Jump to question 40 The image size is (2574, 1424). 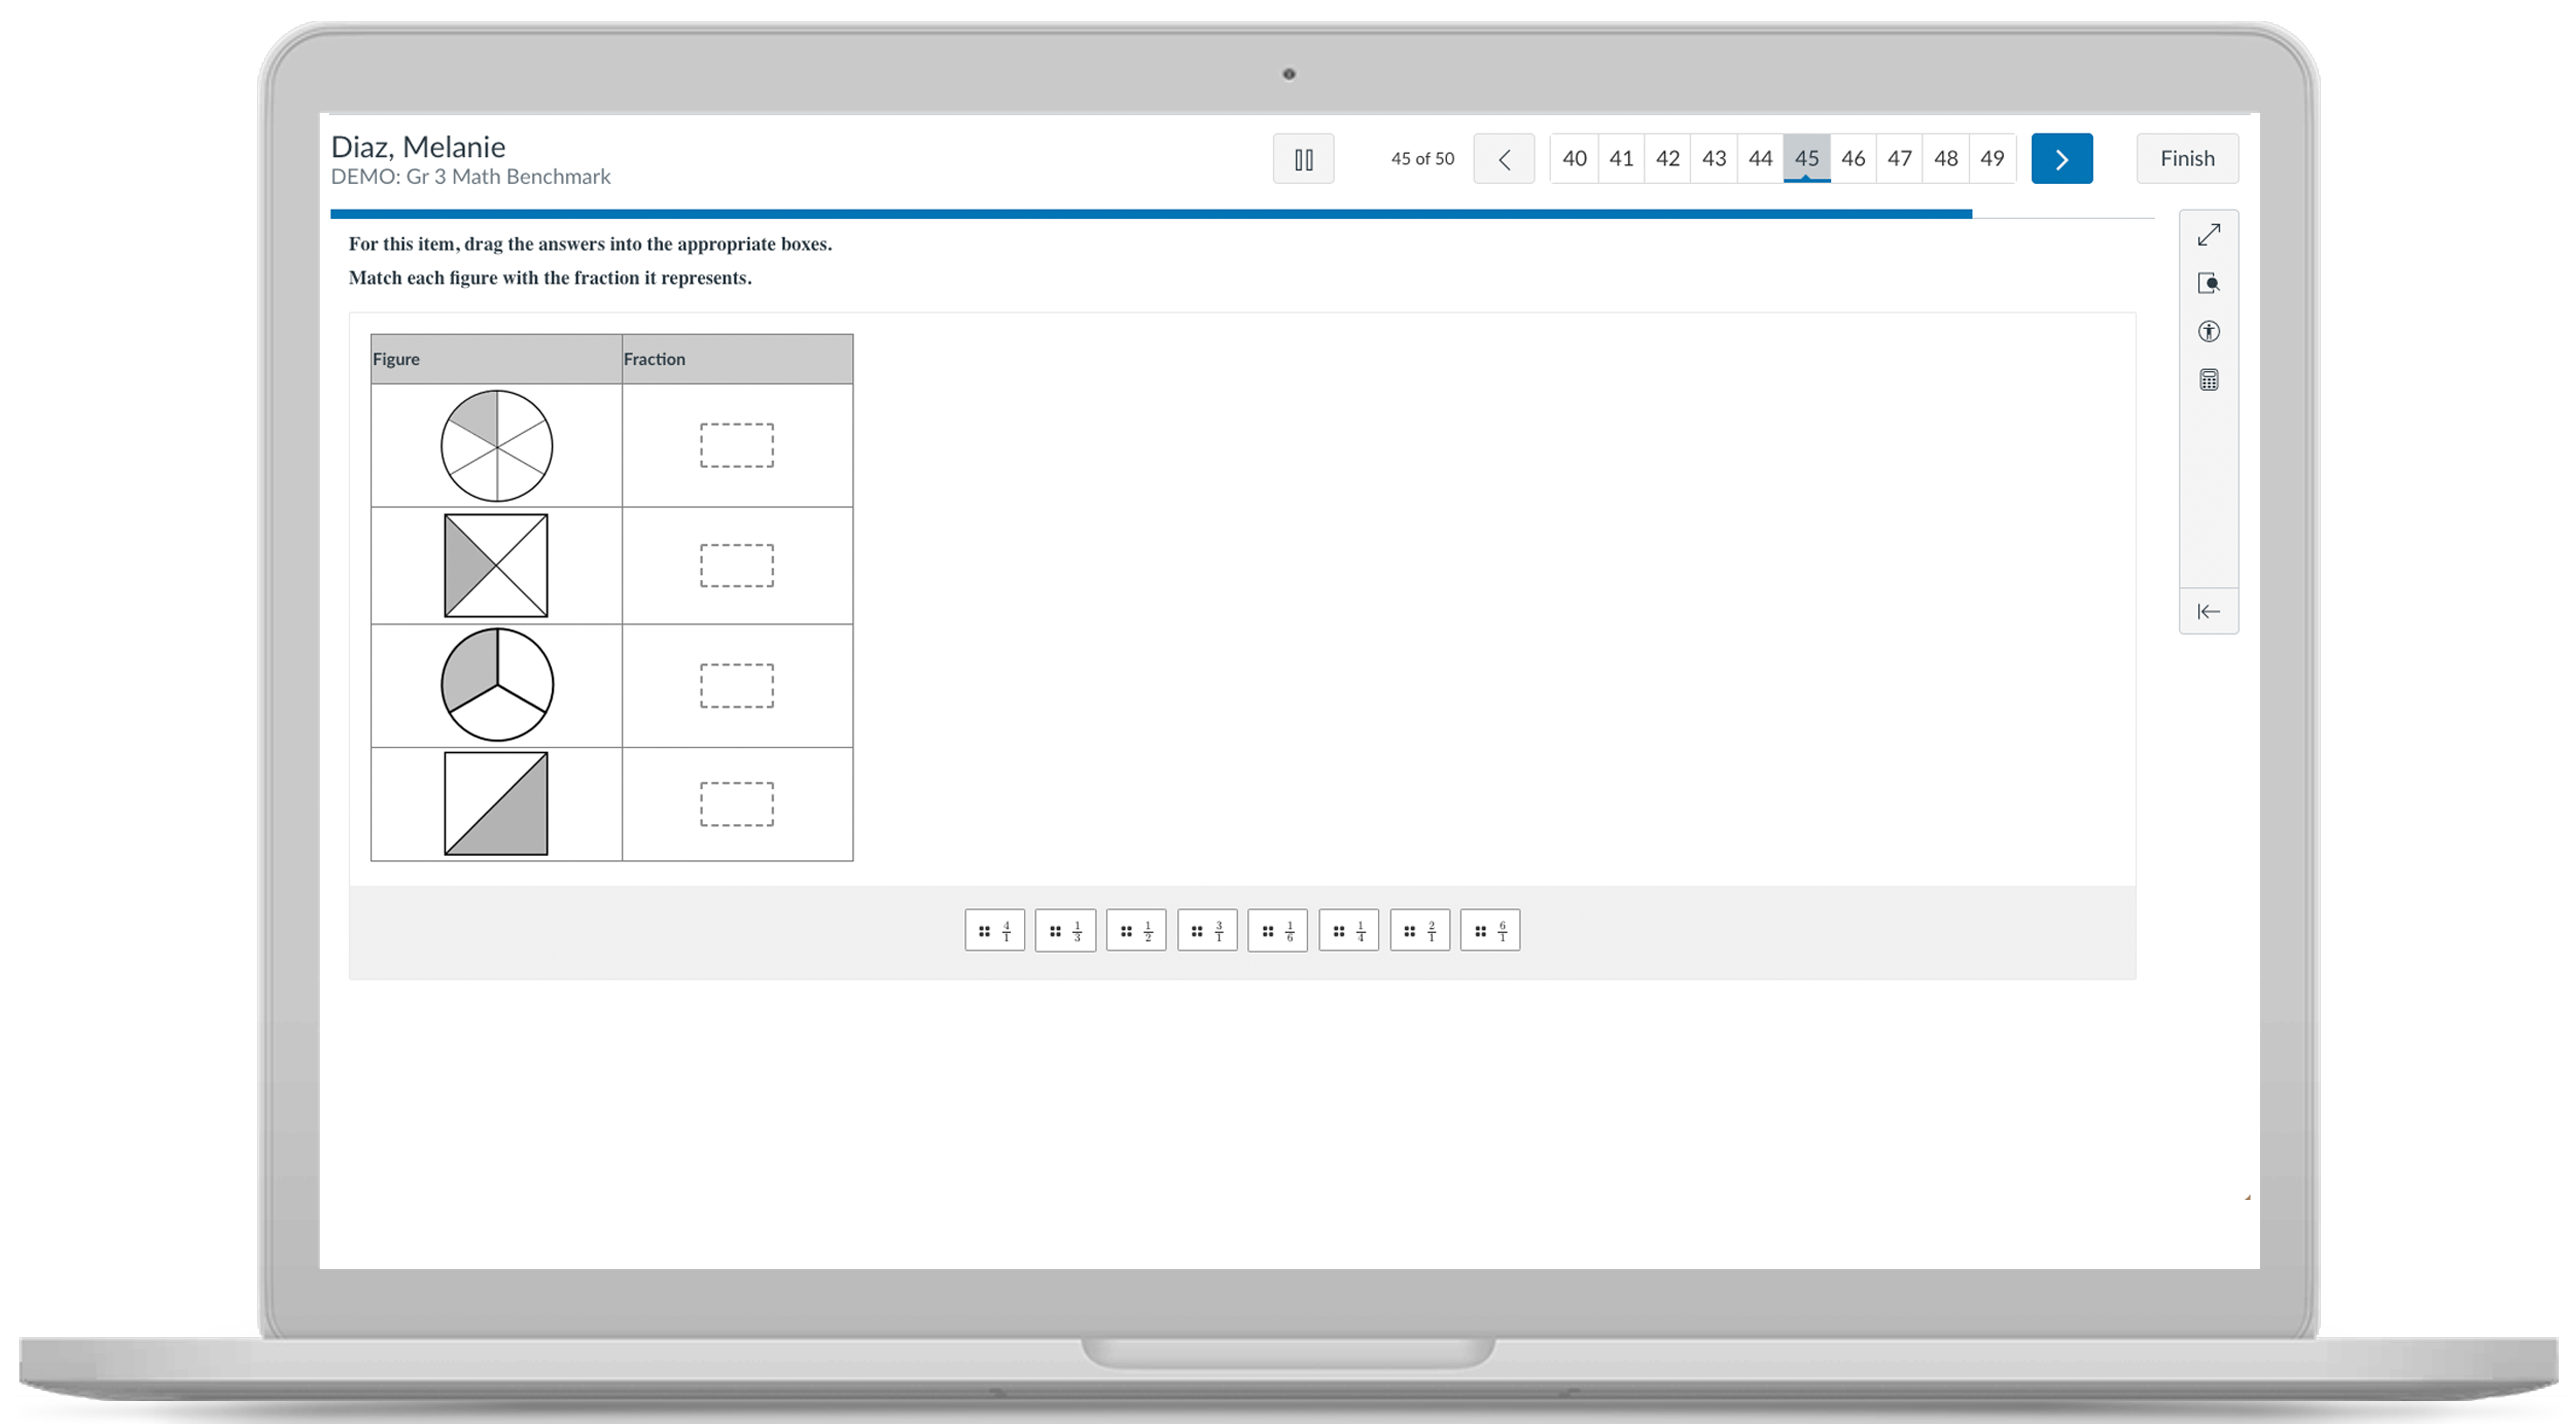coord(1574,158)
